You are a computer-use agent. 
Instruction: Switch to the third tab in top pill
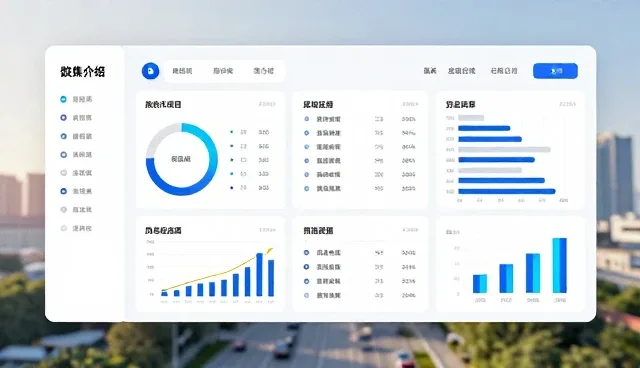tap(263, 71)
